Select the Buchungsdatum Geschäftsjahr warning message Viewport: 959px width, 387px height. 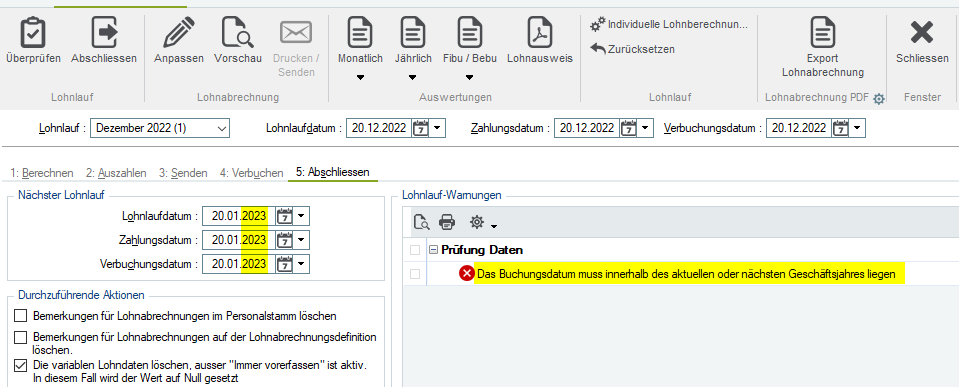point(686,275)
